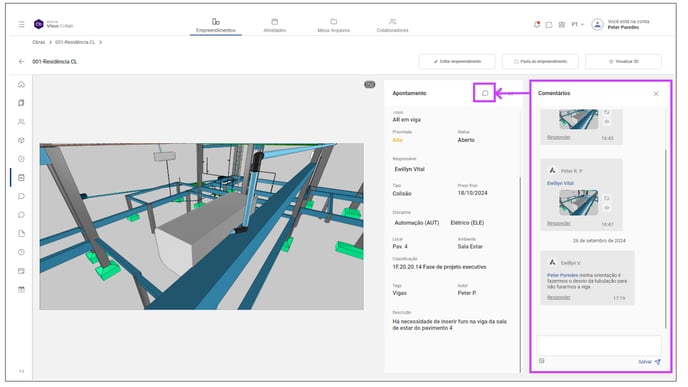Click the image icon on the 16:47 comment
Viewport: 688px width, 387px height.
607,198
